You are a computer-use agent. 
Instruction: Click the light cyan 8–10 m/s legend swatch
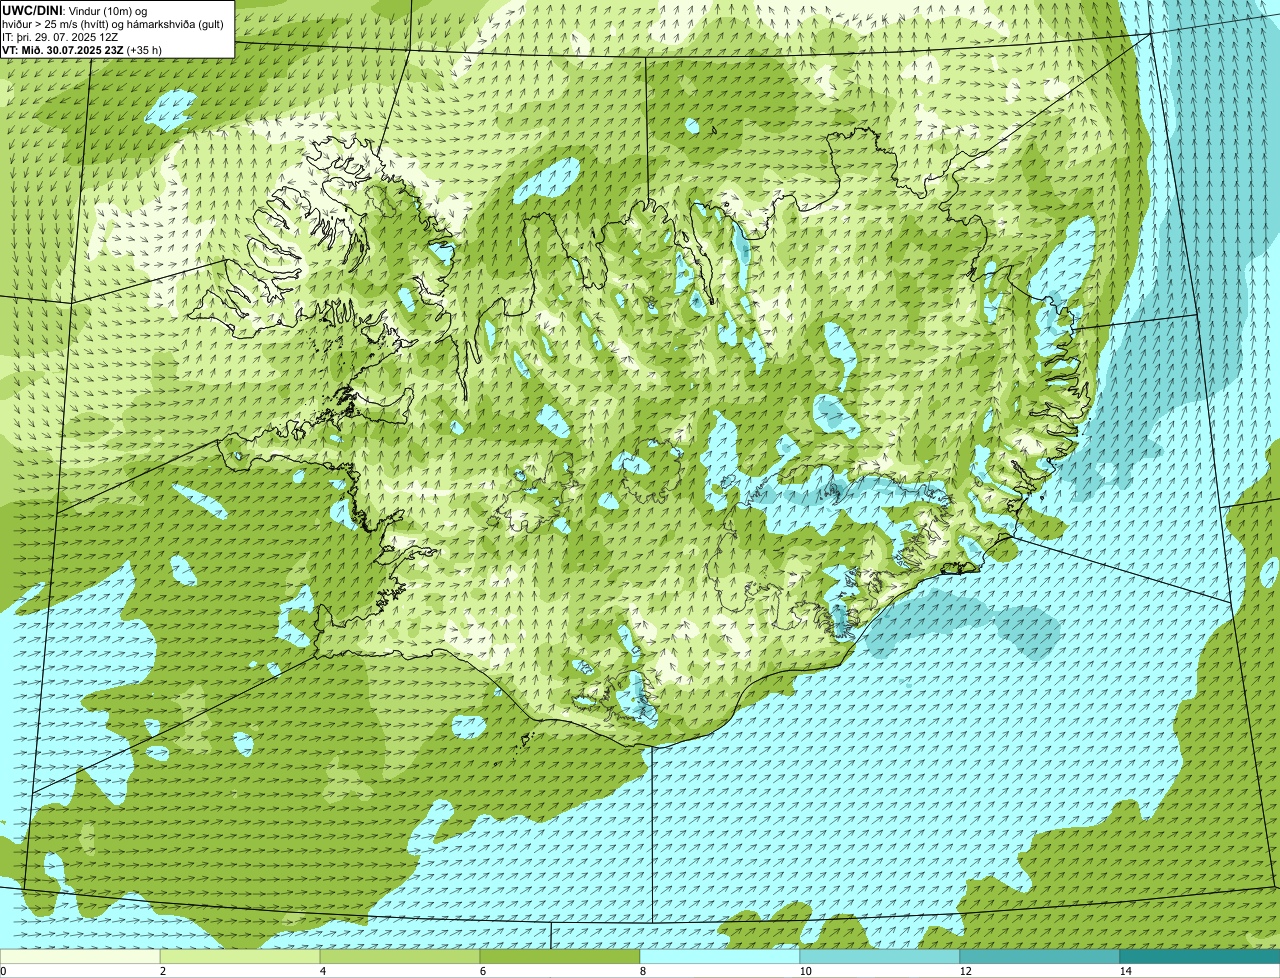[720, 956]
